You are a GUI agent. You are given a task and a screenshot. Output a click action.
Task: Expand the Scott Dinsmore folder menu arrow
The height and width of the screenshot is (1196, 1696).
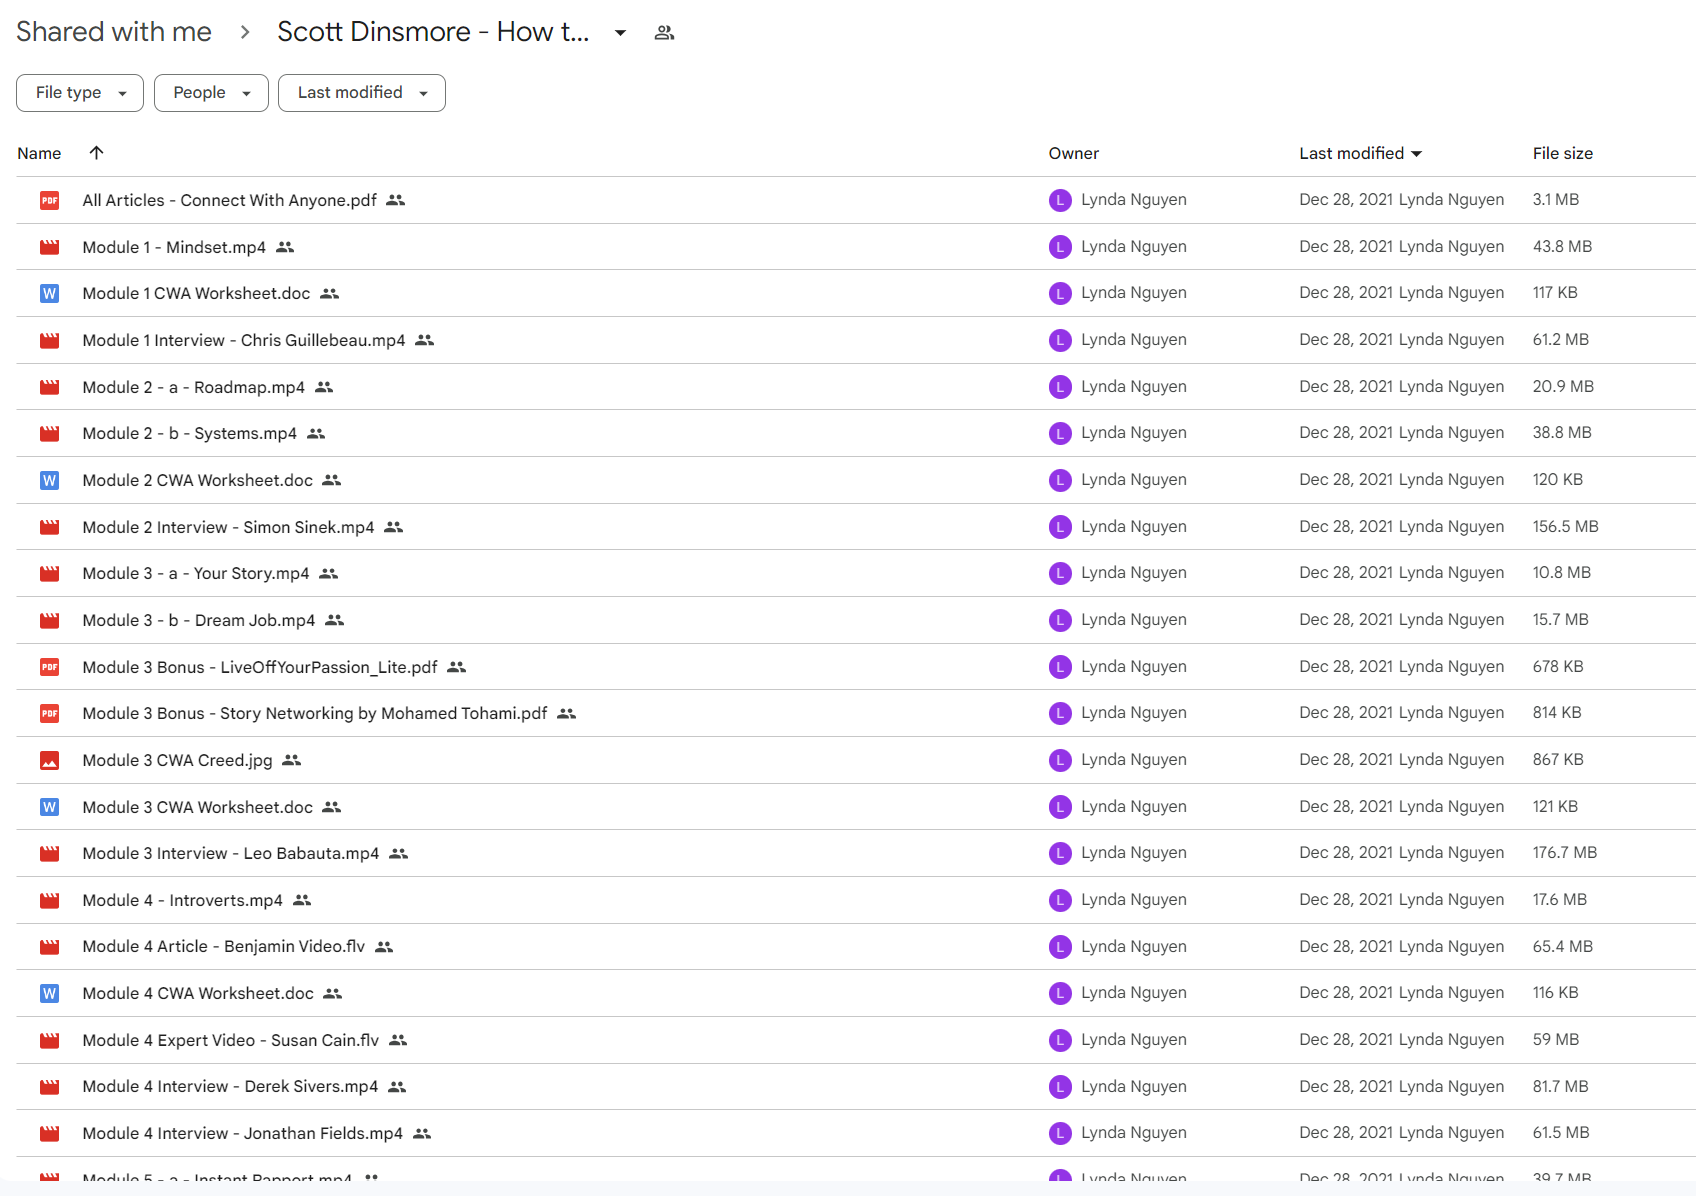[x=620, y=33]
